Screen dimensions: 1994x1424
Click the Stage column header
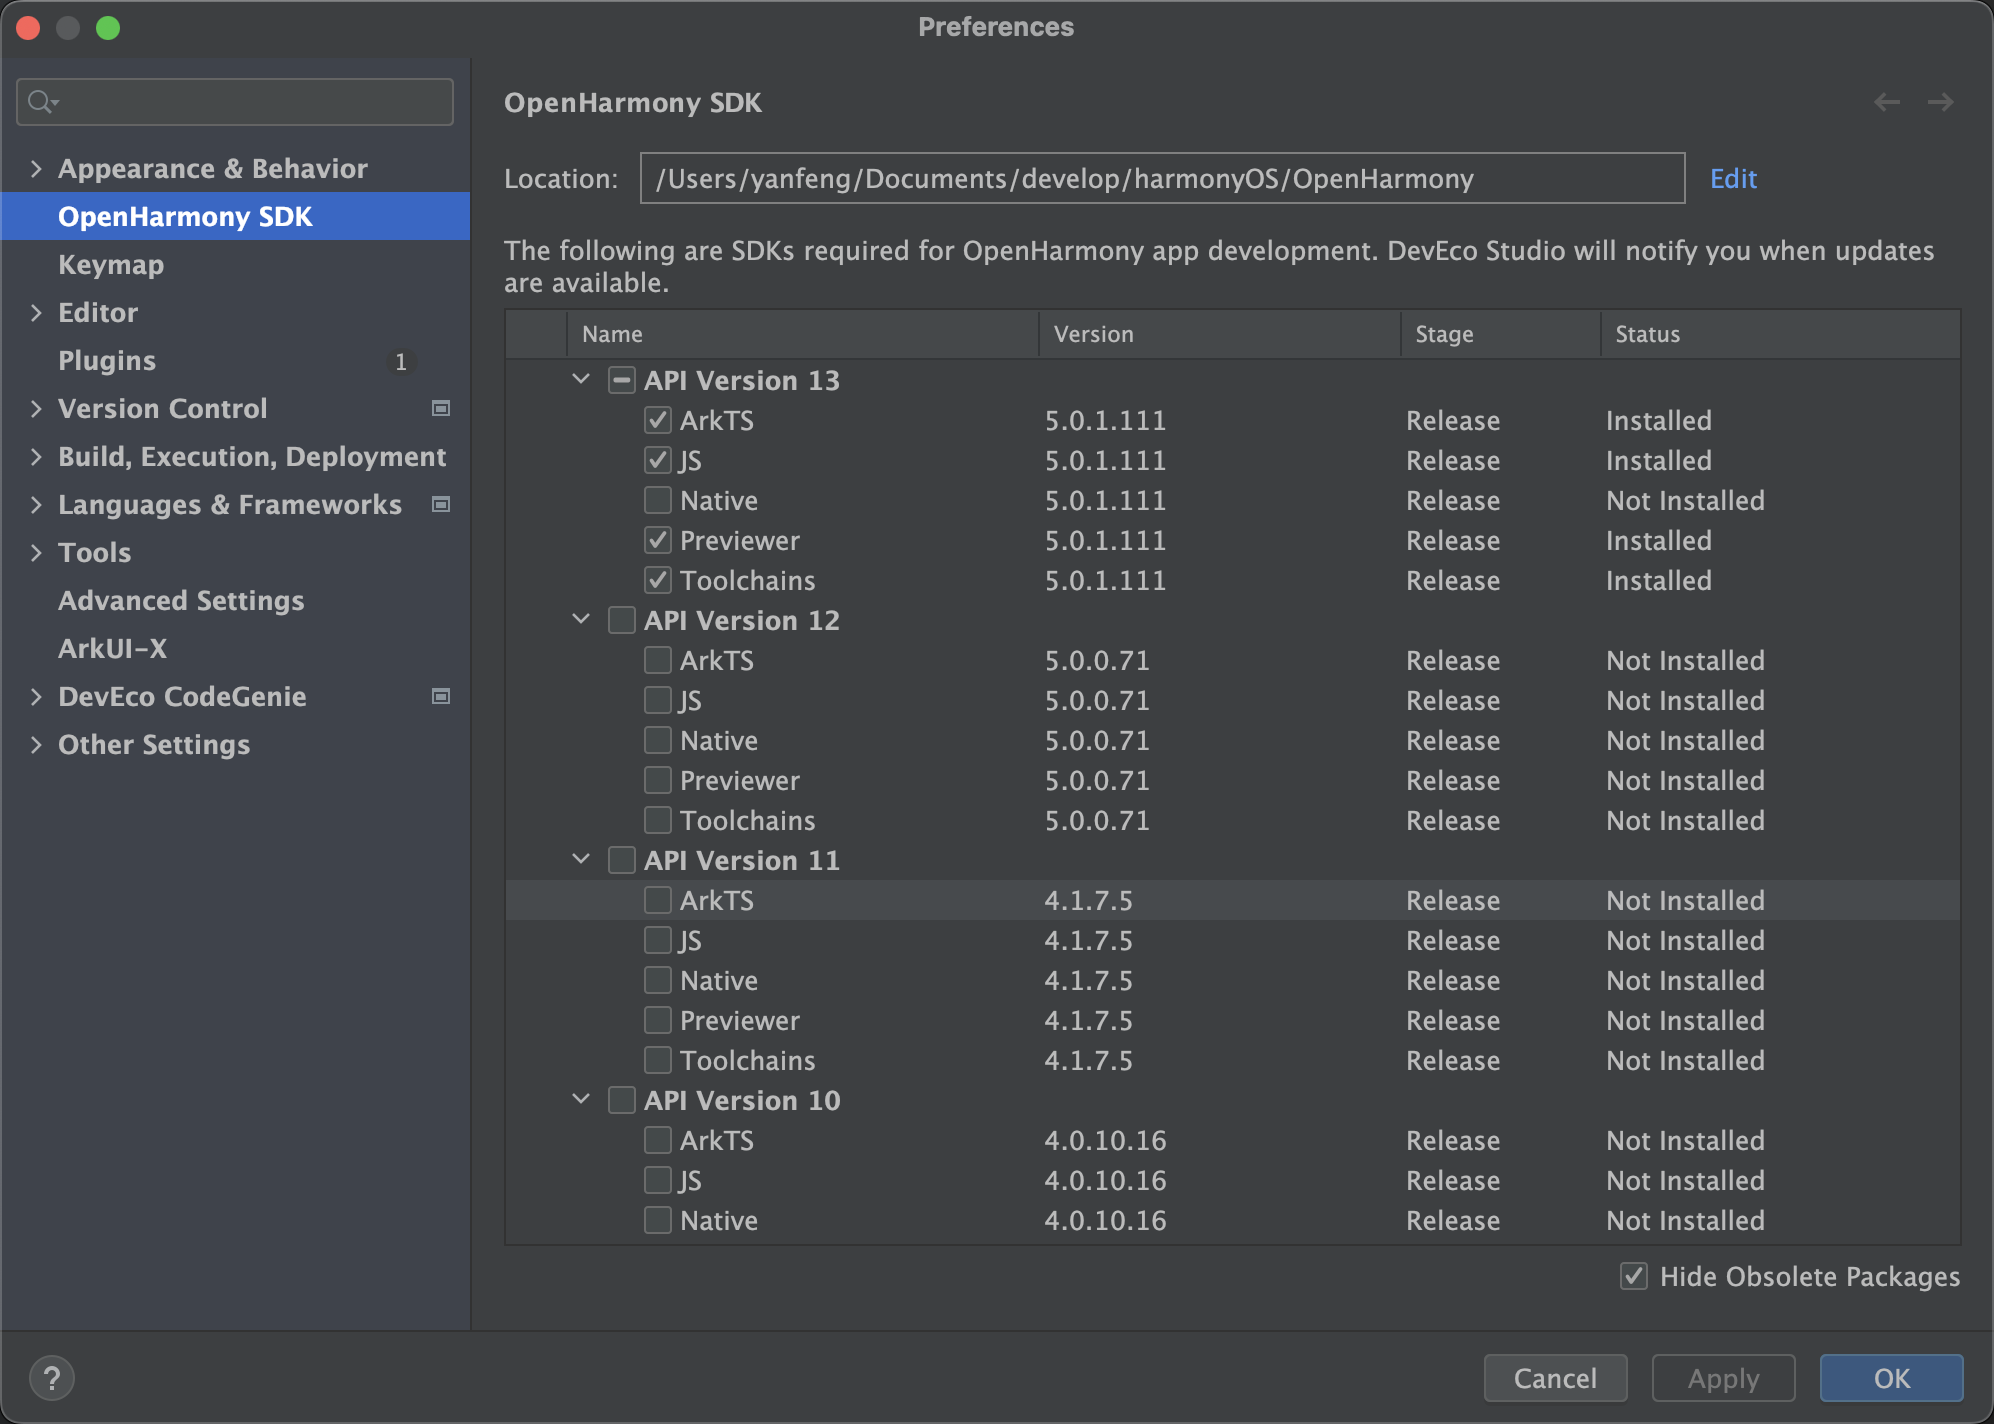[1501, 334]
